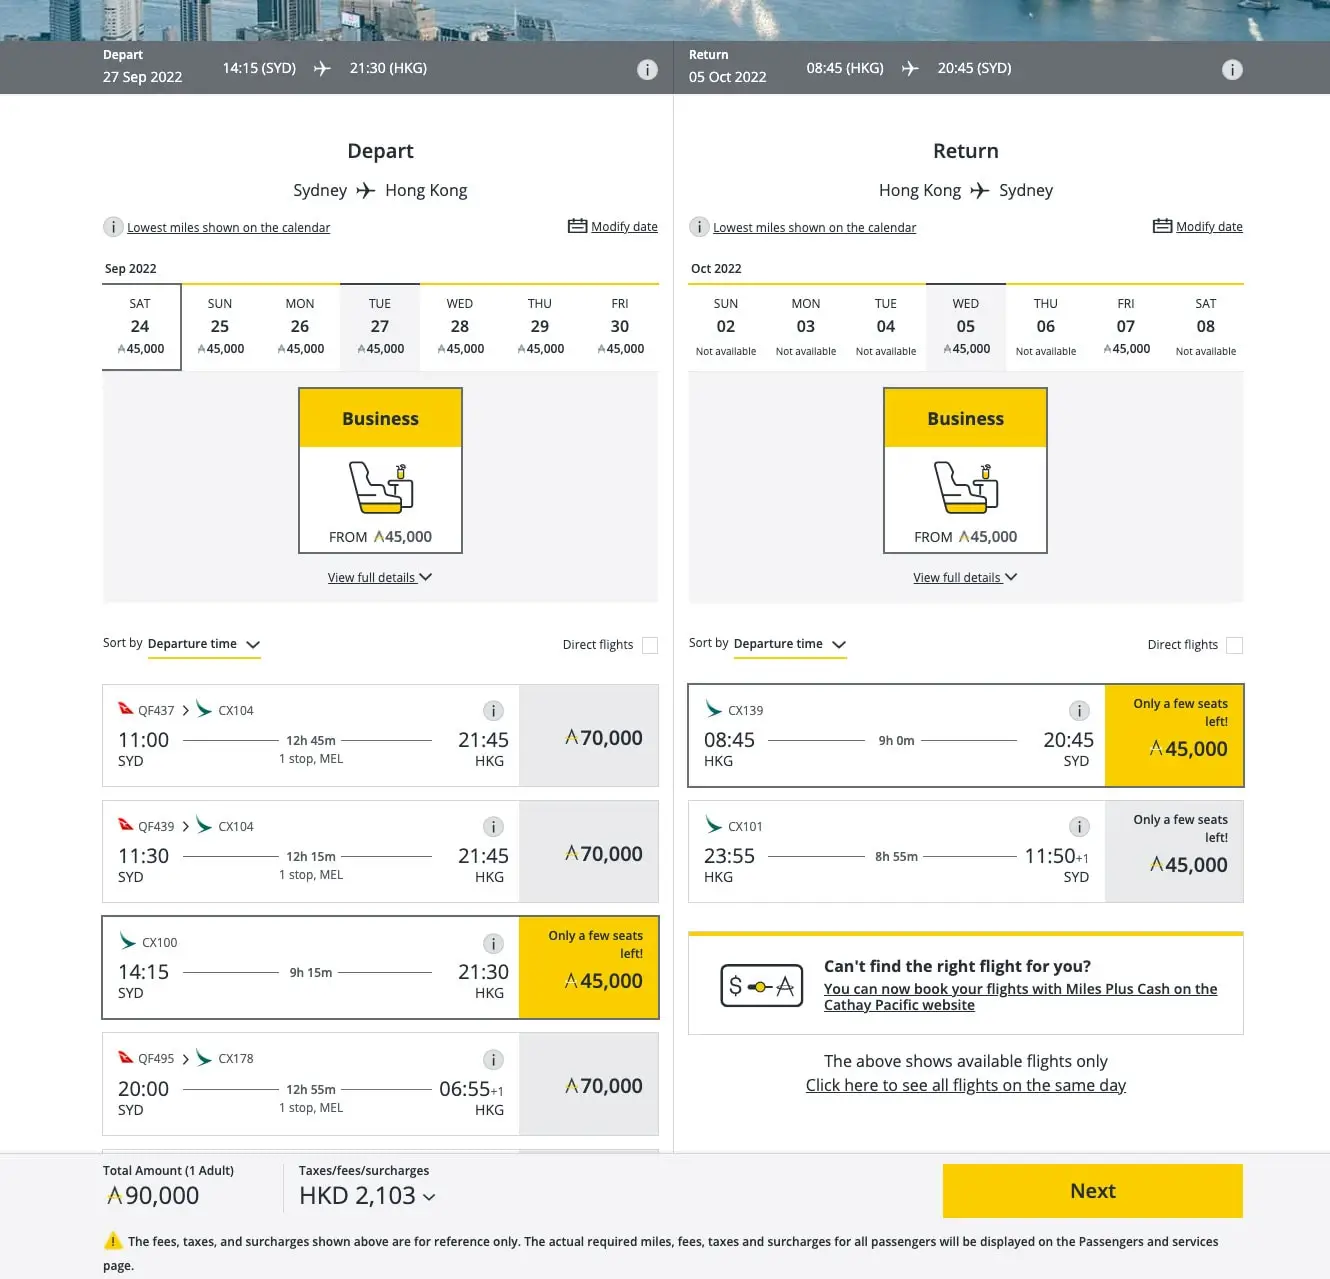
Task: Click info icon in Depart header bar
Action: tap(647, 69)
